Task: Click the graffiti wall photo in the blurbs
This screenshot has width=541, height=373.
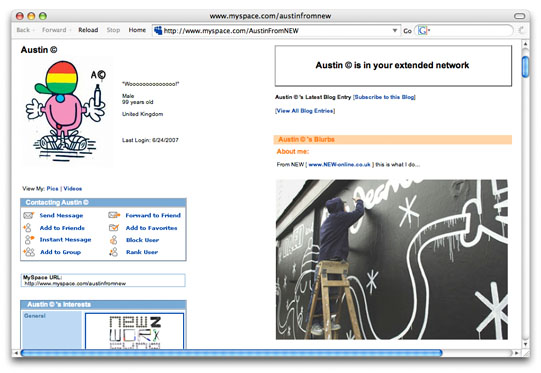Action: [x=392, y=259]
